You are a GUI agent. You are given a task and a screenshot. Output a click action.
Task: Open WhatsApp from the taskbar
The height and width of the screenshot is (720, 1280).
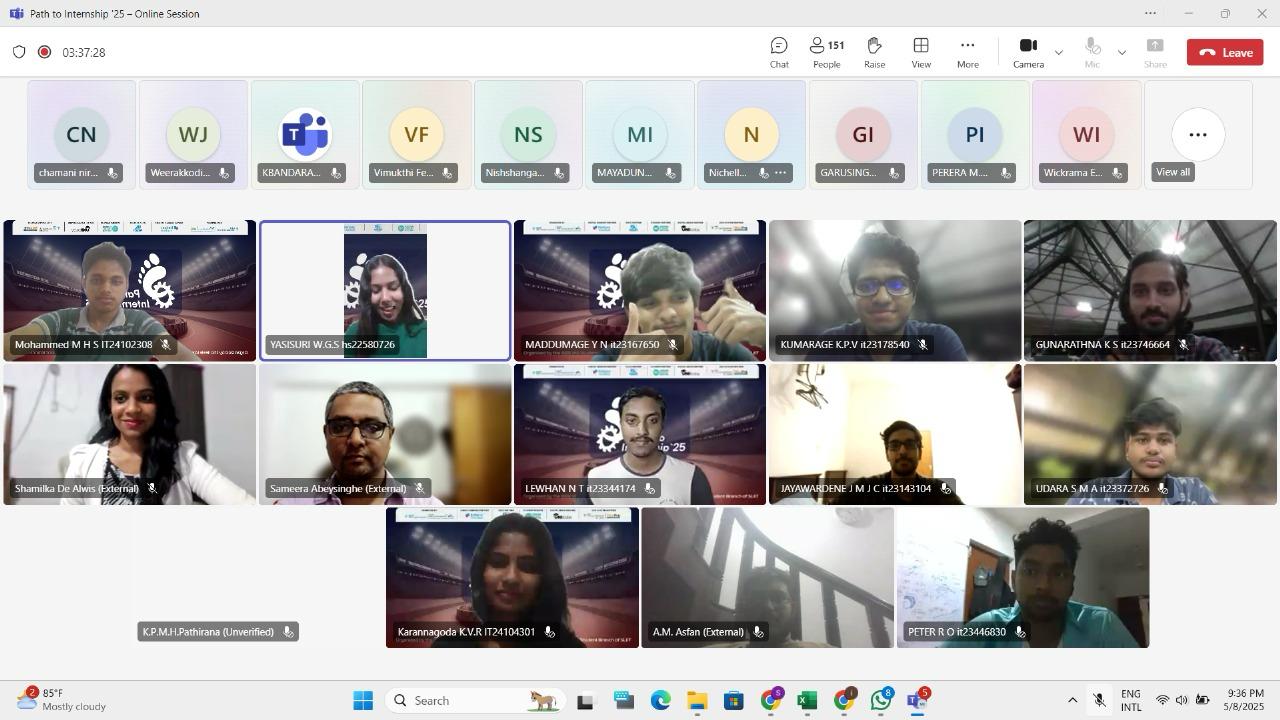tap(880, 701)
